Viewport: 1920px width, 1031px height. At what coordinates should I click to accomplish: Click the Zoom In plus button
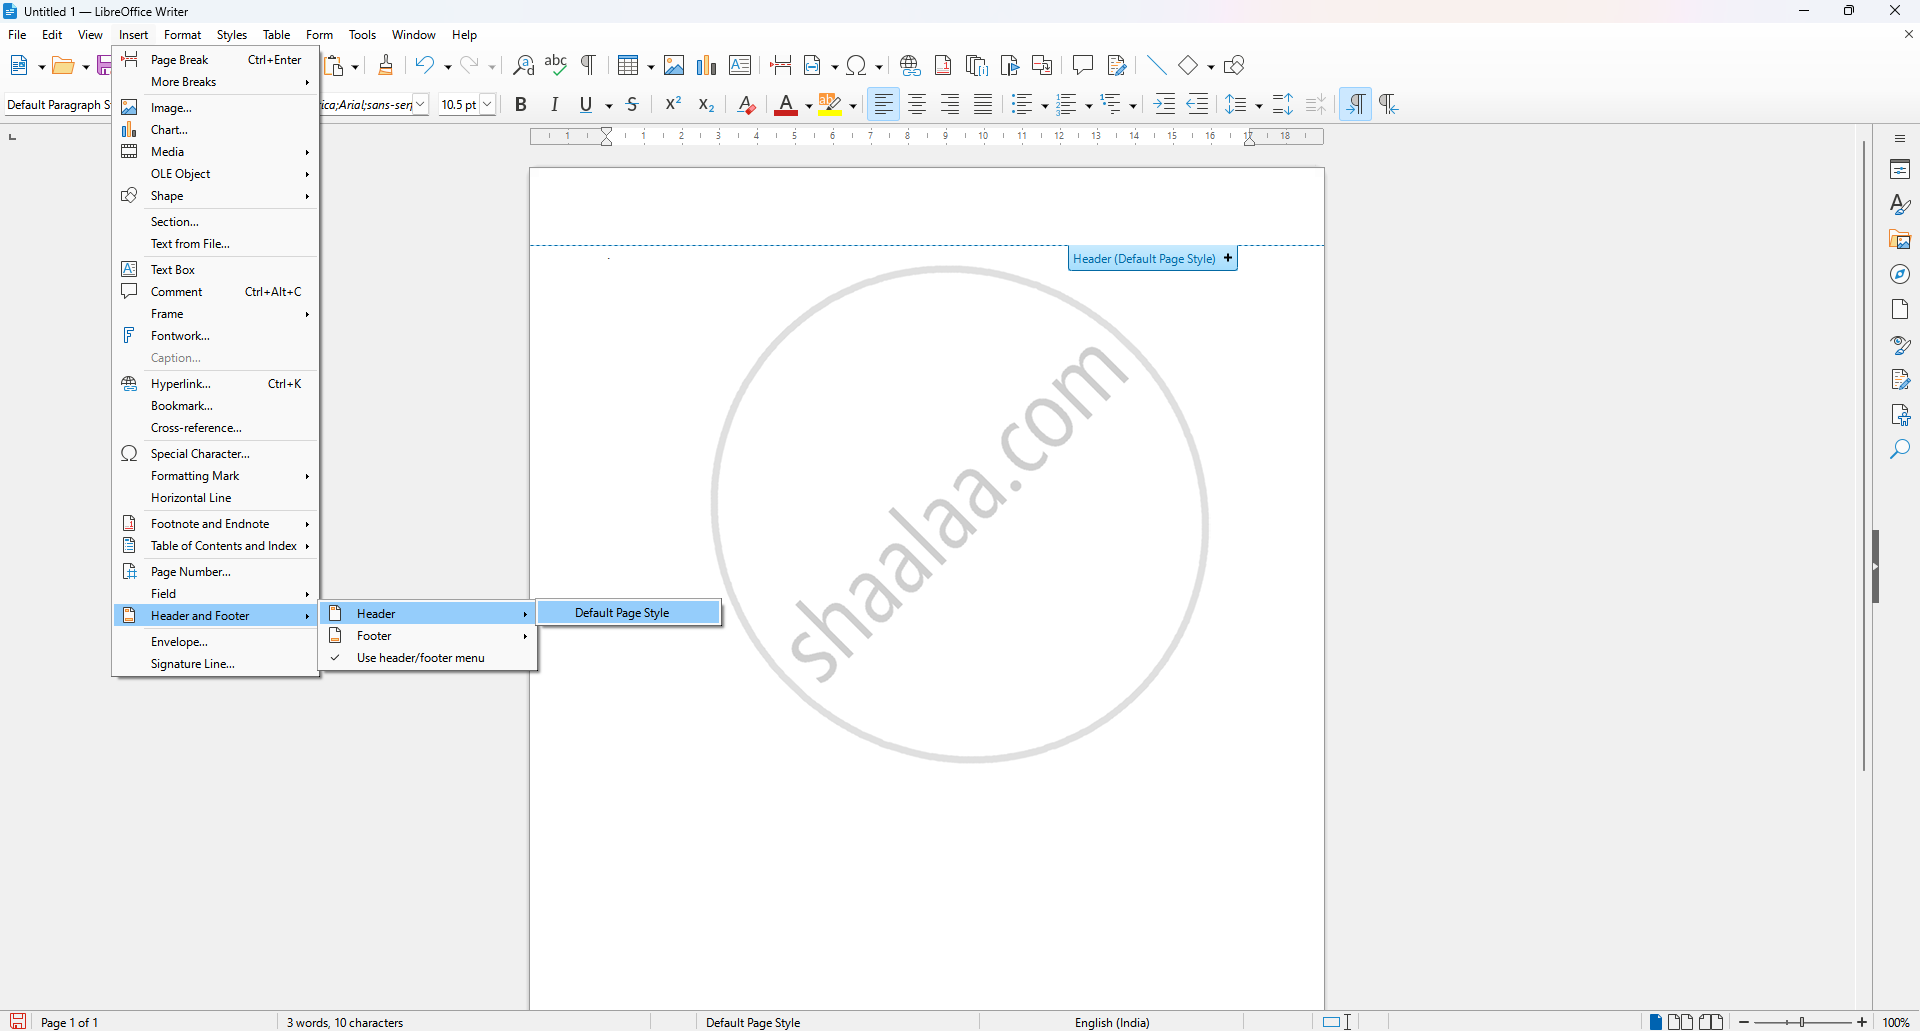pyautogui.click(x=1862, y=1022)
